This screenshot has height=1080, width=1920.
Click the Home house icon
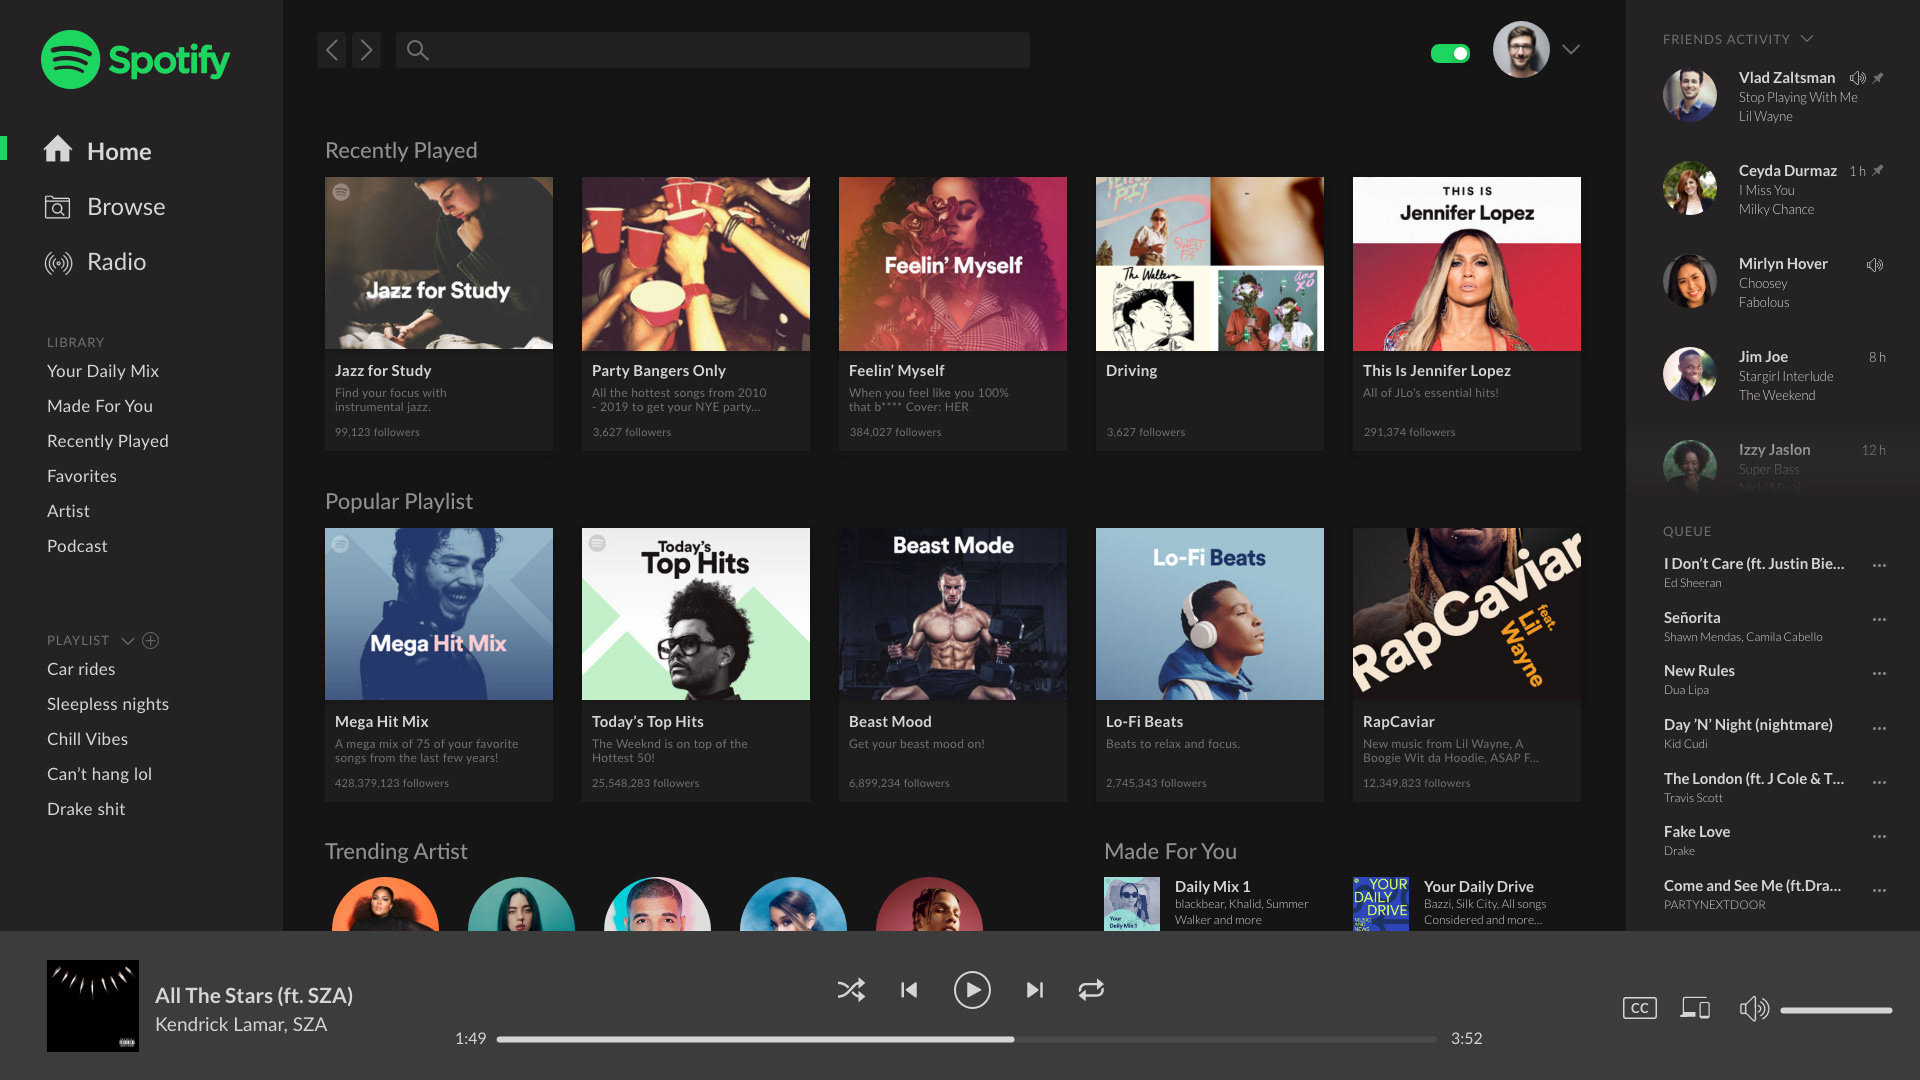point(58,149)
